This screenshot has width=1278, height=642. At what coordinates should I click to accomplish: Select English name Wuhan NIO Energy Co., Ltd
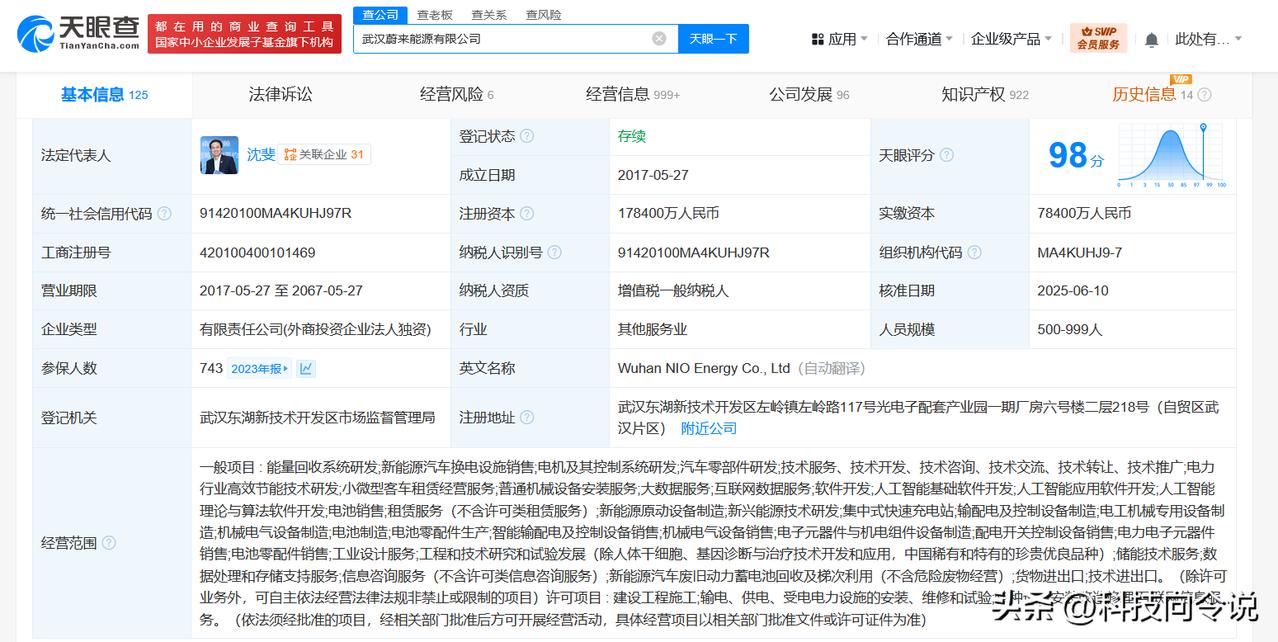tap(704, 368)
